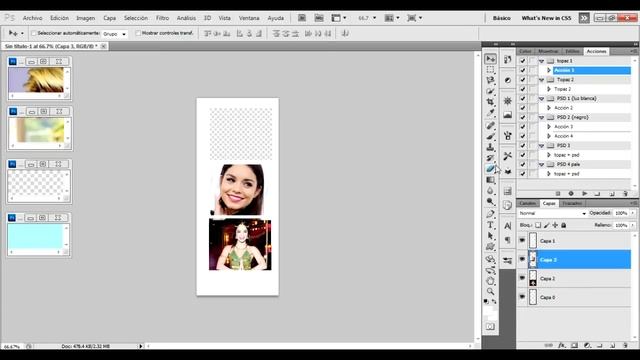Select the Healing Brush tool
Screen dimensions: 640x360
pyautogui.click(x=490, y=126)
